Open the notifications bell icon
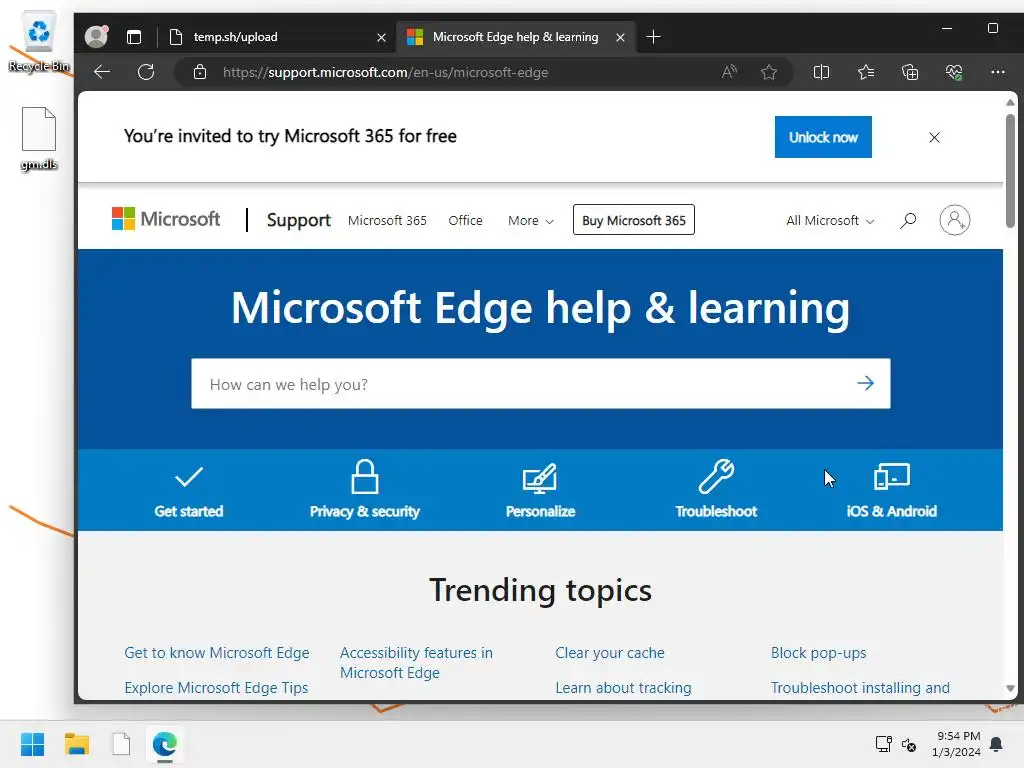This screenshot has width=1024, height=768. pos(996,744)
